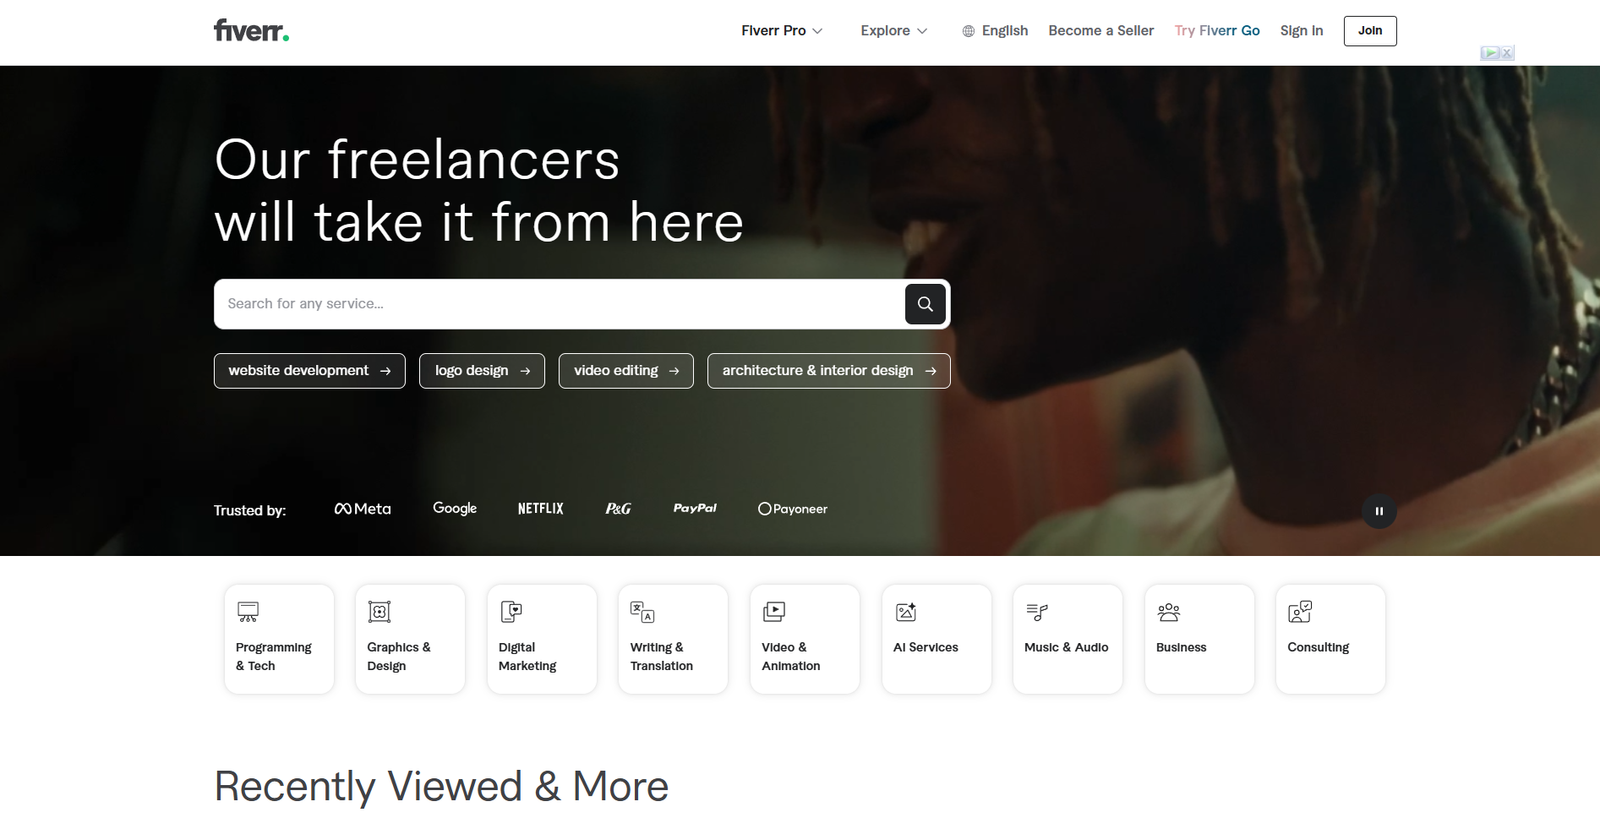This screenshot has height=817, width=1600.
Task: Go to Become a Seller
Action: pyautogui.click(x=1101, y=31)
